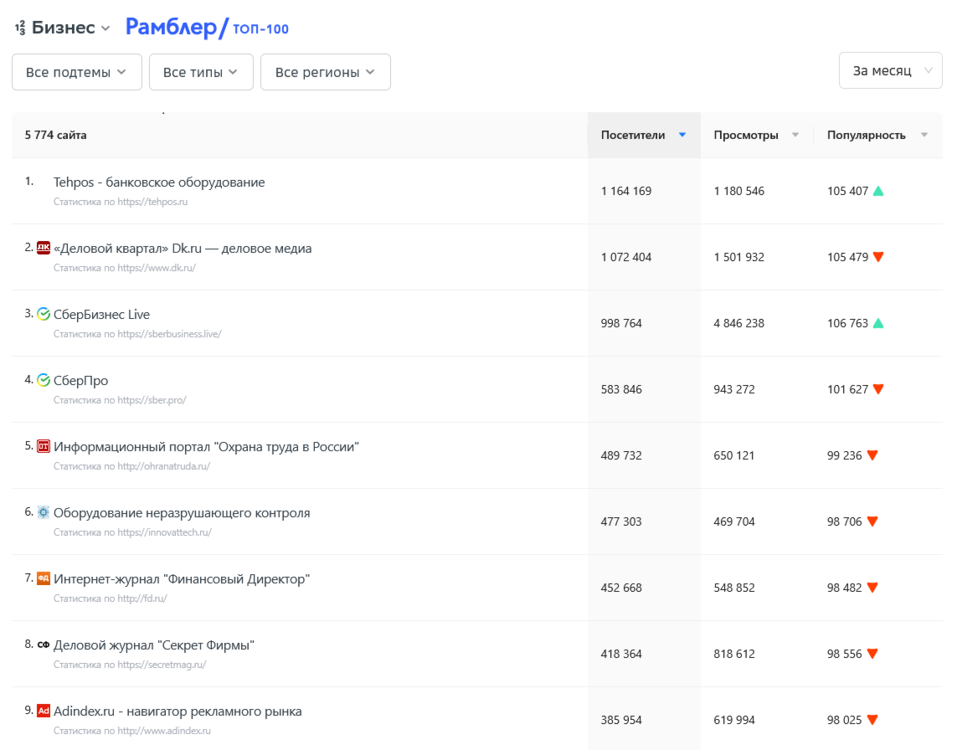Screen dimensions: 957x750
Task: Click the Оборудование неразрушающего контроля gear favicon
Action: pos(43,513)
